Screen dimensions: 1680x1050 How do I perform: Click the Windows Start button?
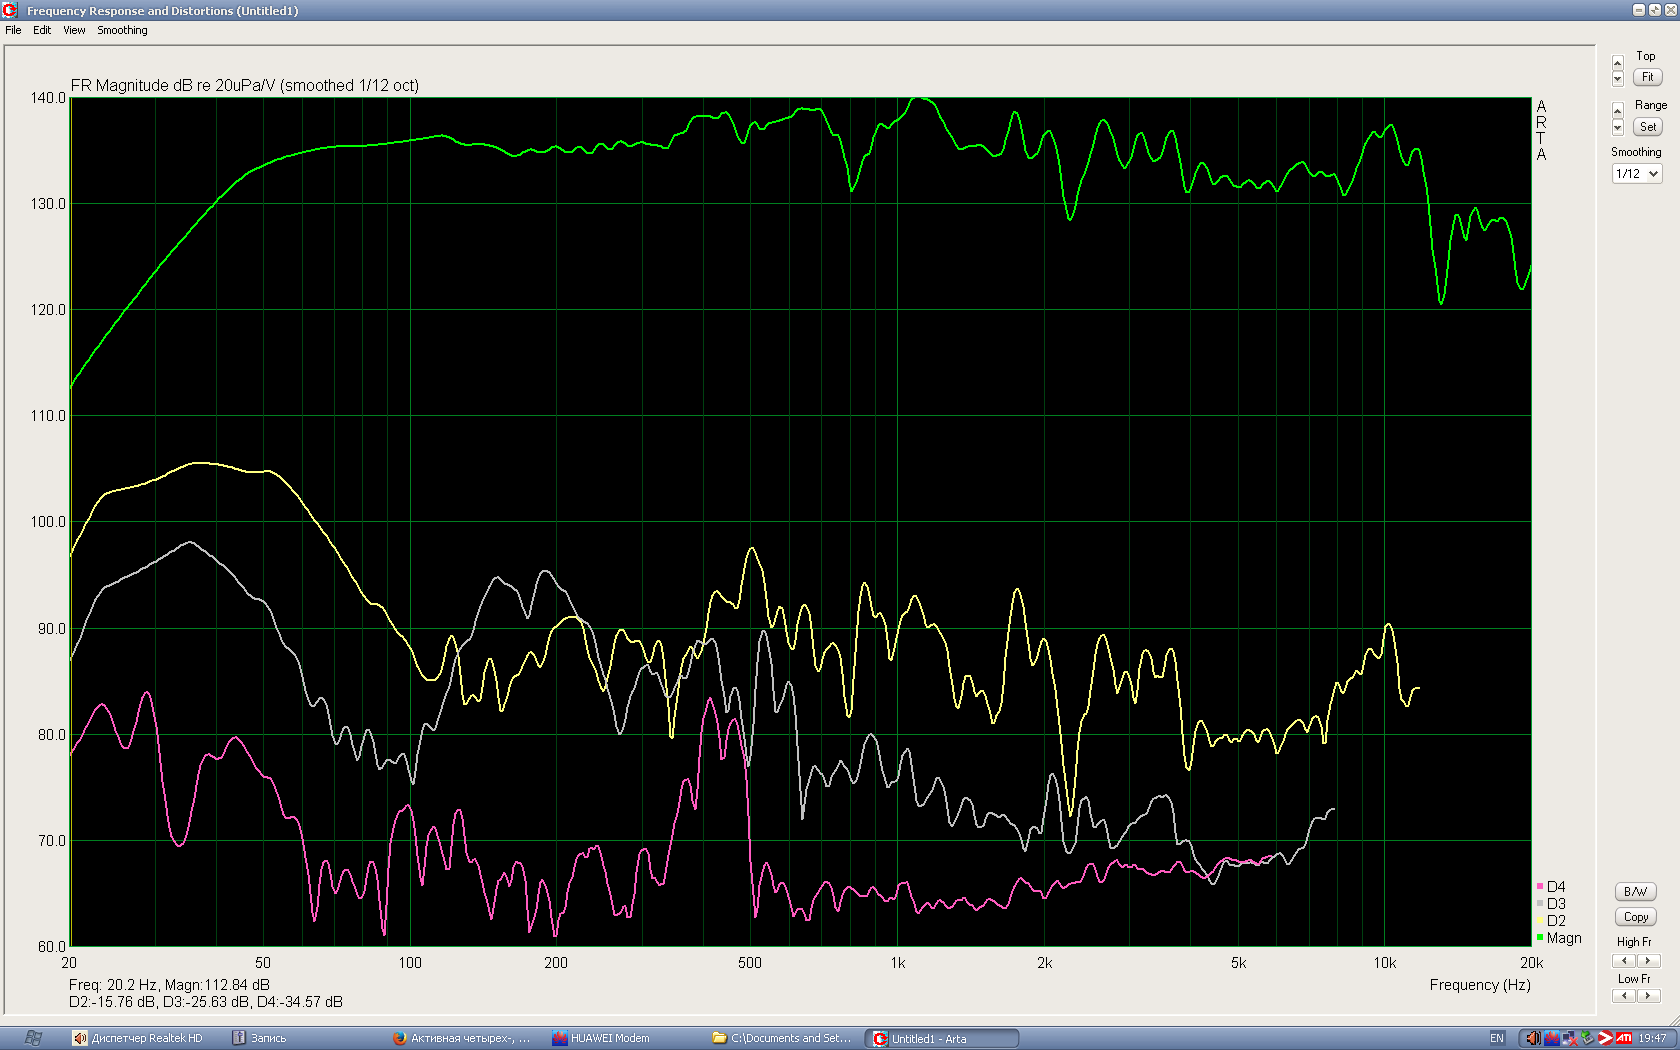point(33,1038)
